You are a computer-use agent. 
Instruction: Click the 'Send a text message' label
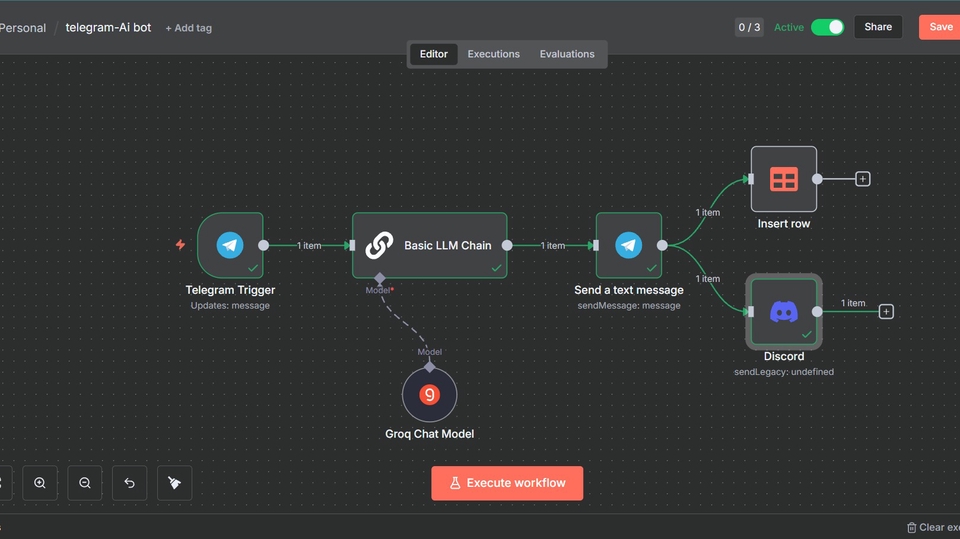(629, 290)
